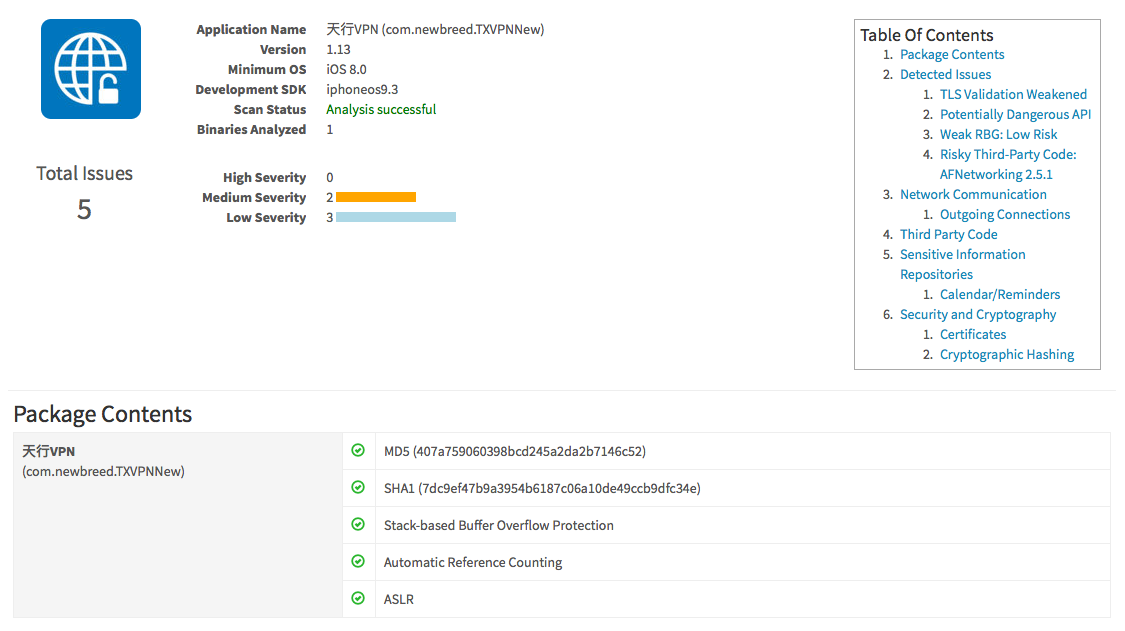Image resolution: width=1125 pixels, height=631 pixels.
Task: Open Calendar/Reminders link
Action: tap(999, 294)
